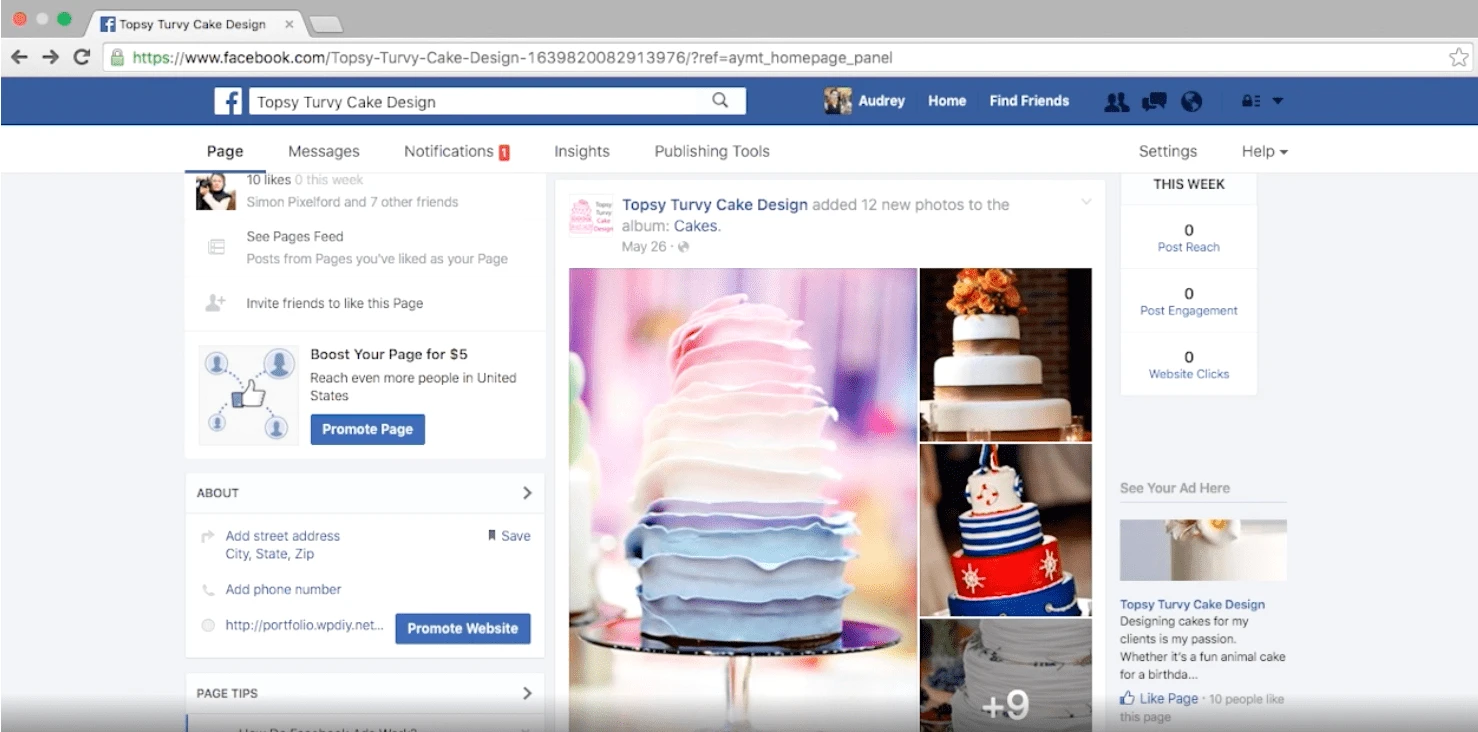
Task: Expand the ABOUT section arrow
Action: coord(527,493)
